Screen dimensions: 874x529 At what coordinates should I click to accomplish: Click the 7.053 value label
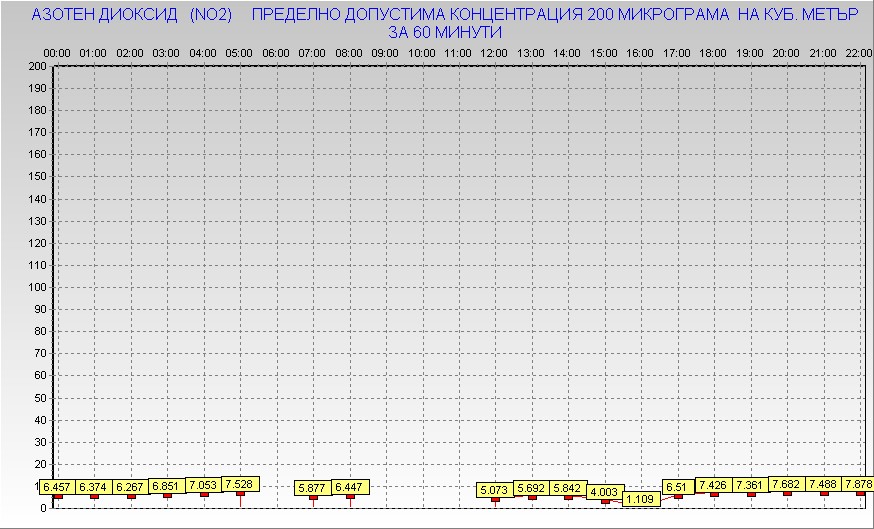(203, 485)
